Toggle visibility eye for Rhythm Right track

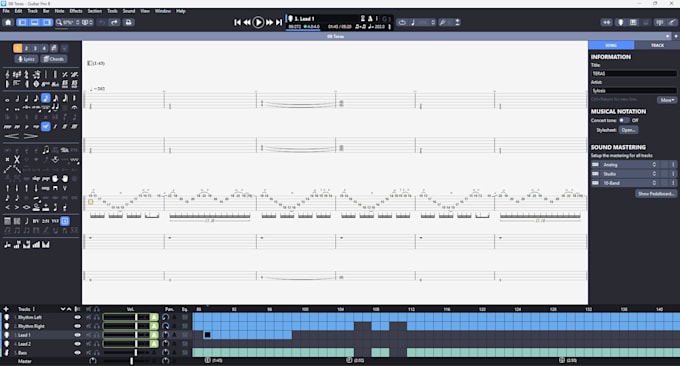(x=78, y=326)
